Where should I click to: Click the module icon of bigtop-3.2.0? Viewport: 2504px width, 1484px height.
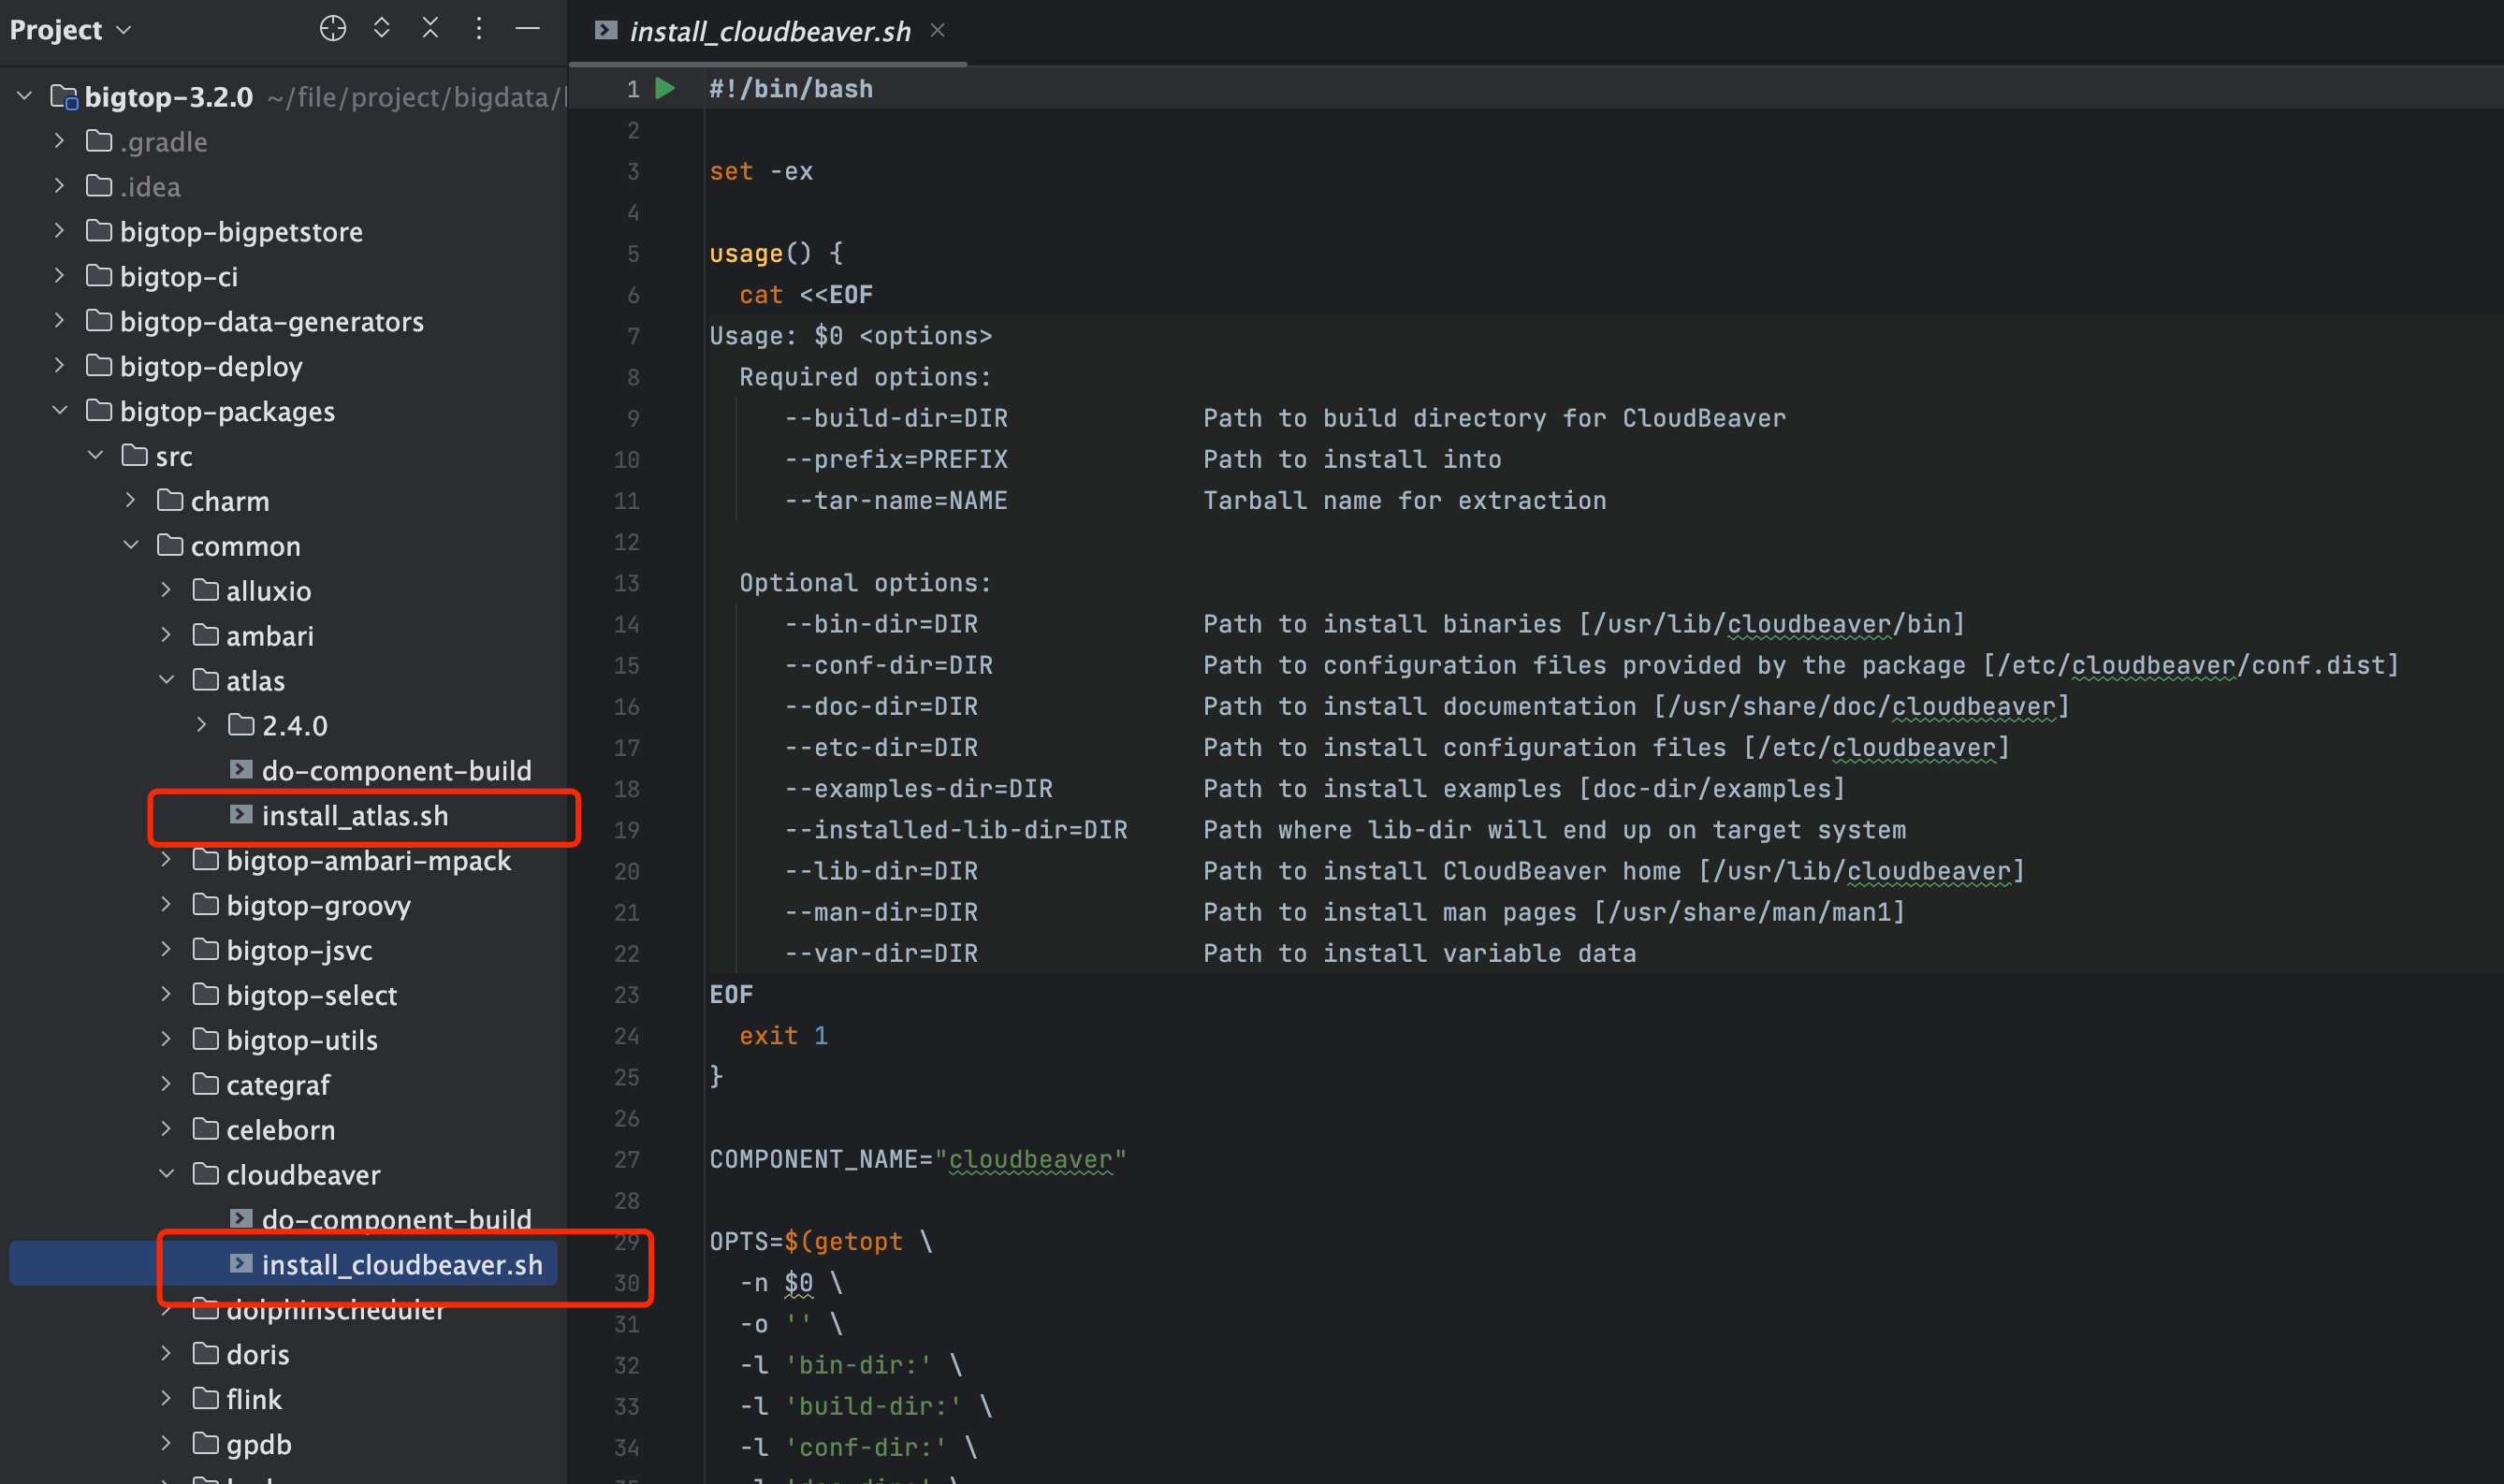(64, 97)
